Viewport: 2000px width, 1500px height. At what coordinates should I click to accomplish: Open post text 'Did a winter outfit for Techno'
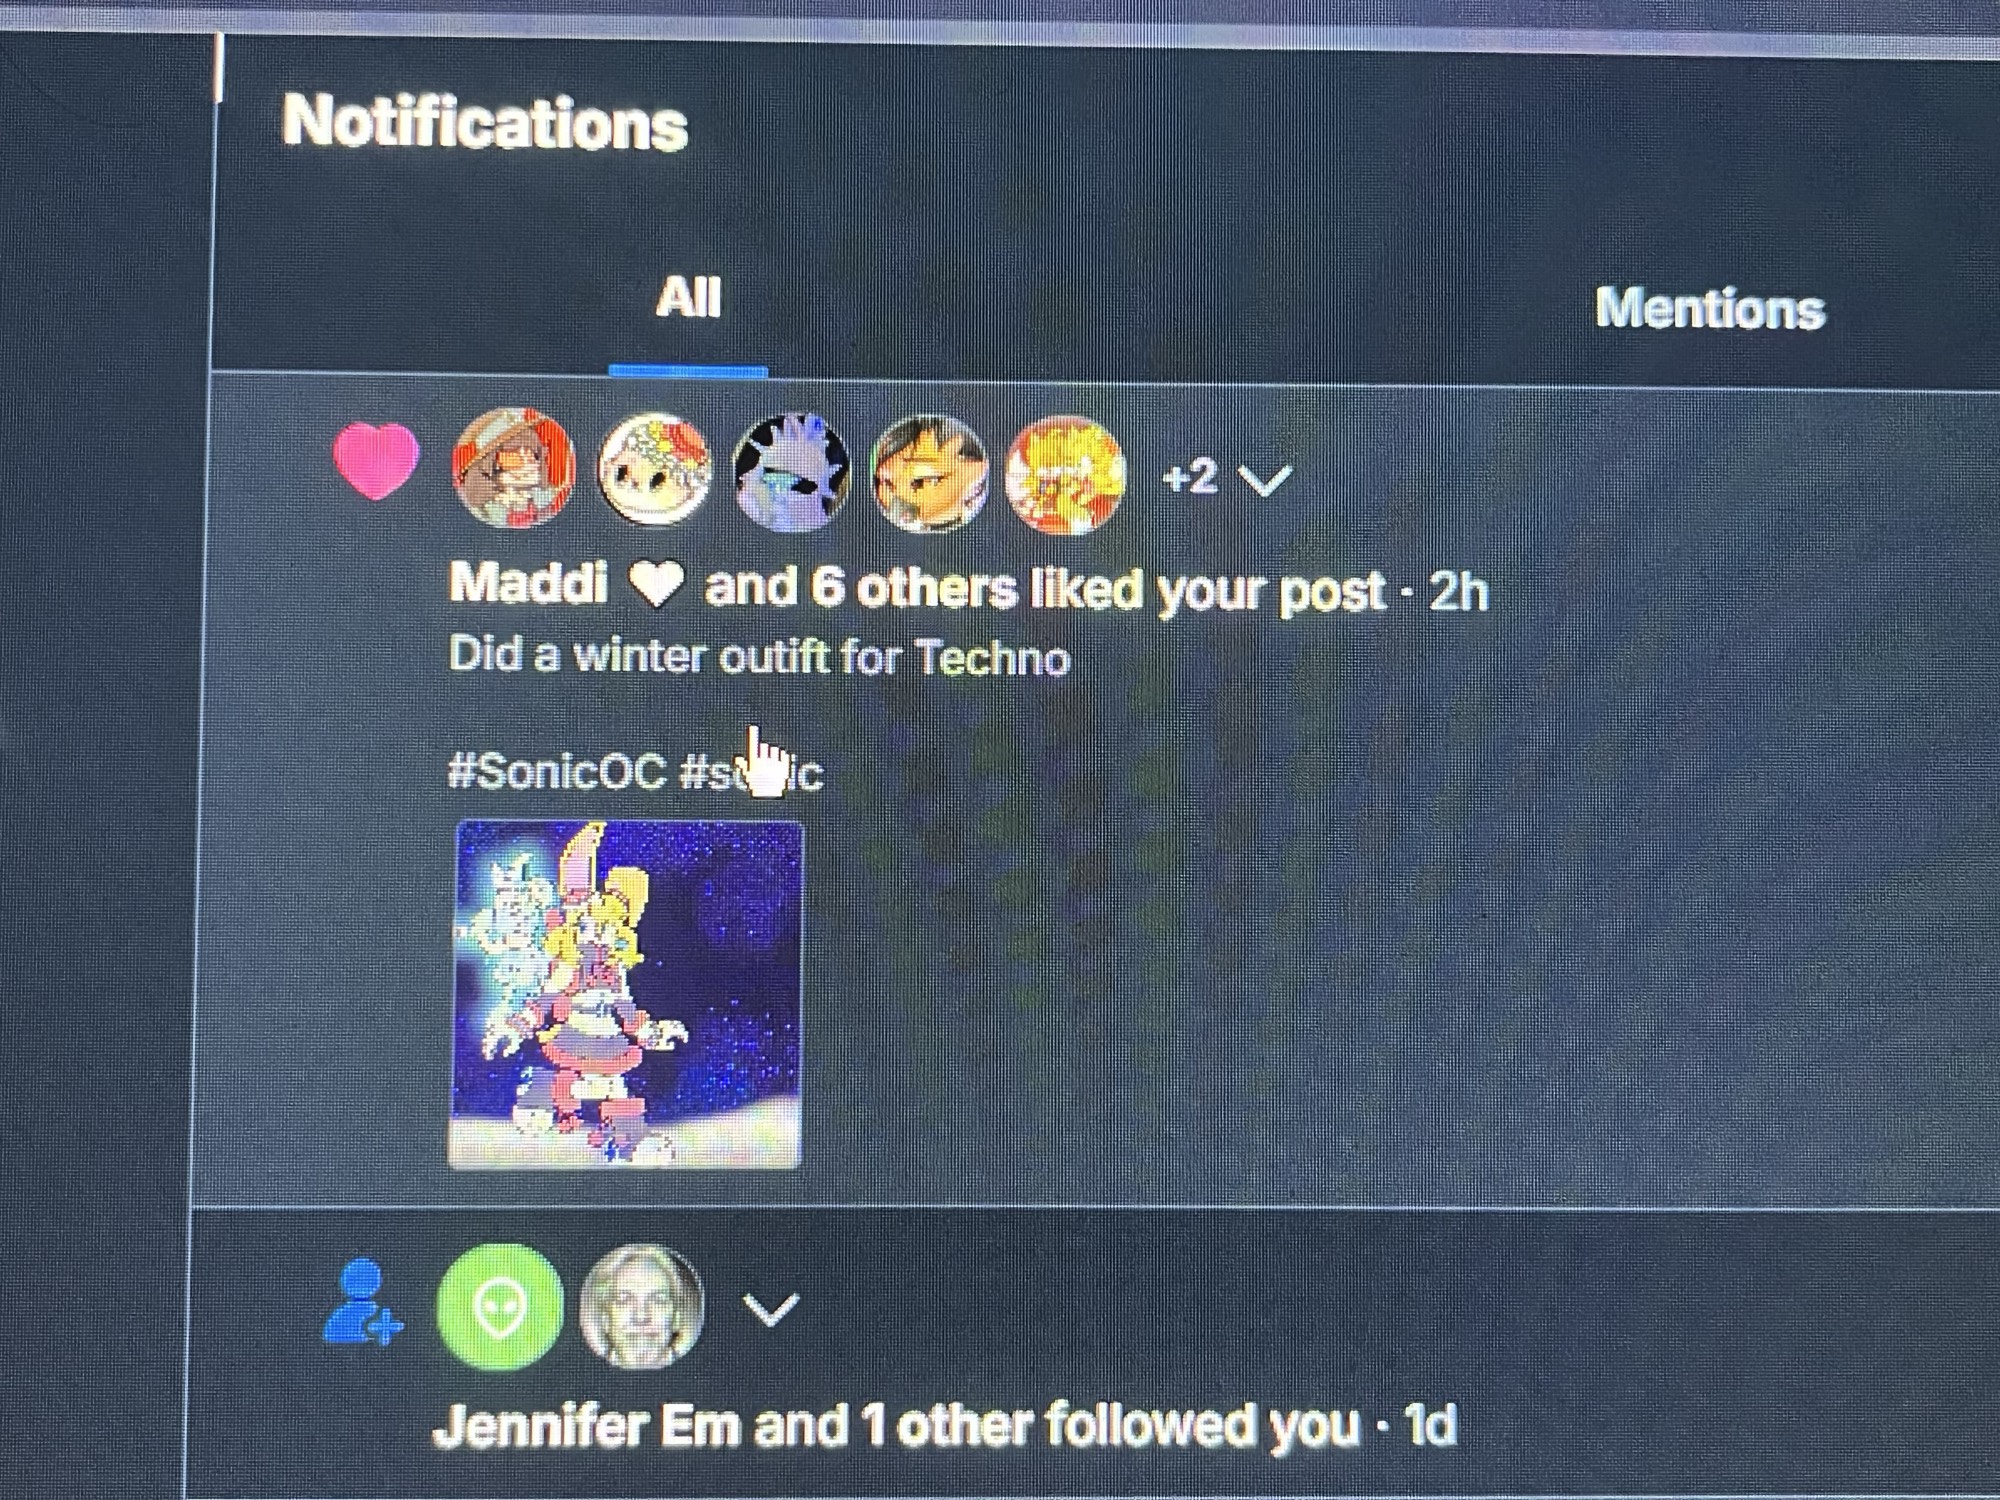759,657
